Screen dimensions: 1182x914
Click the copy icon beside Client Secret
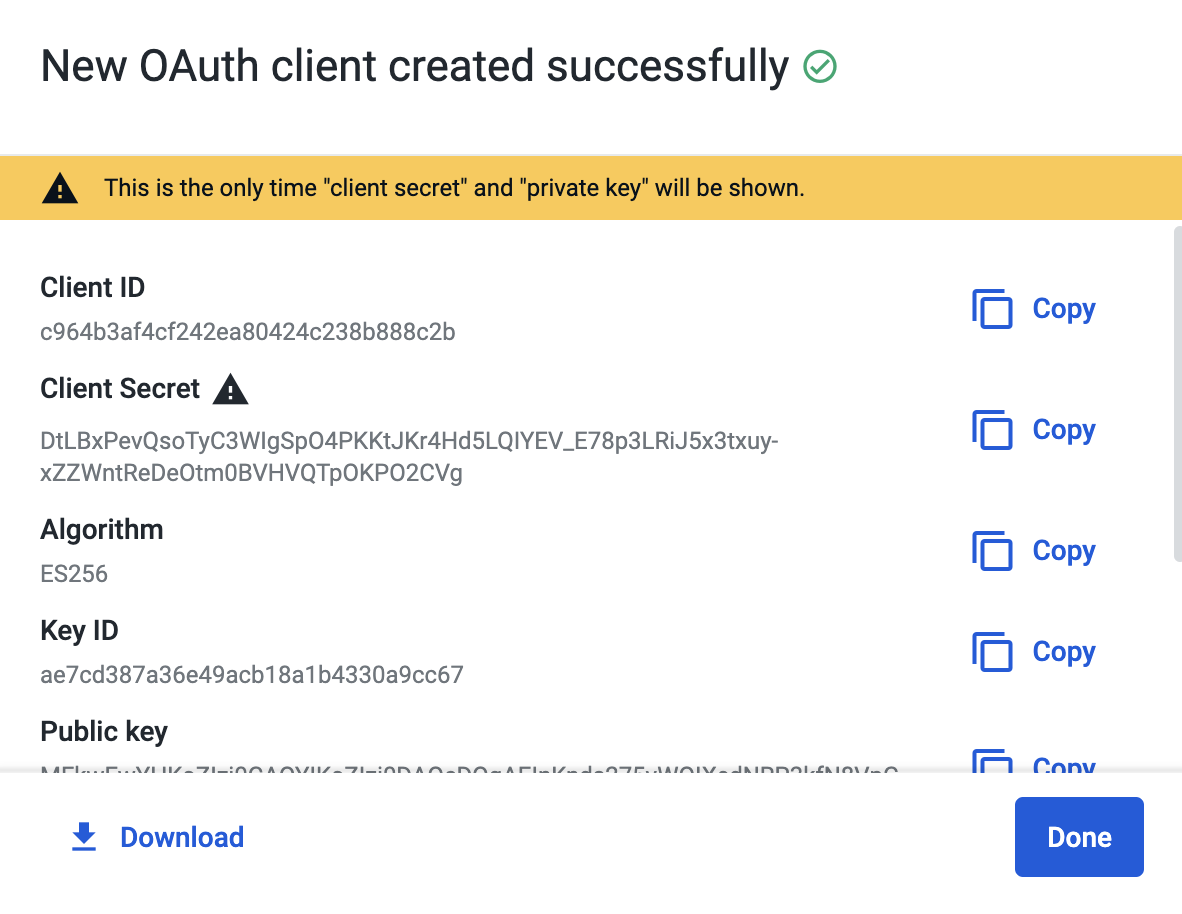tap(992, 430)
